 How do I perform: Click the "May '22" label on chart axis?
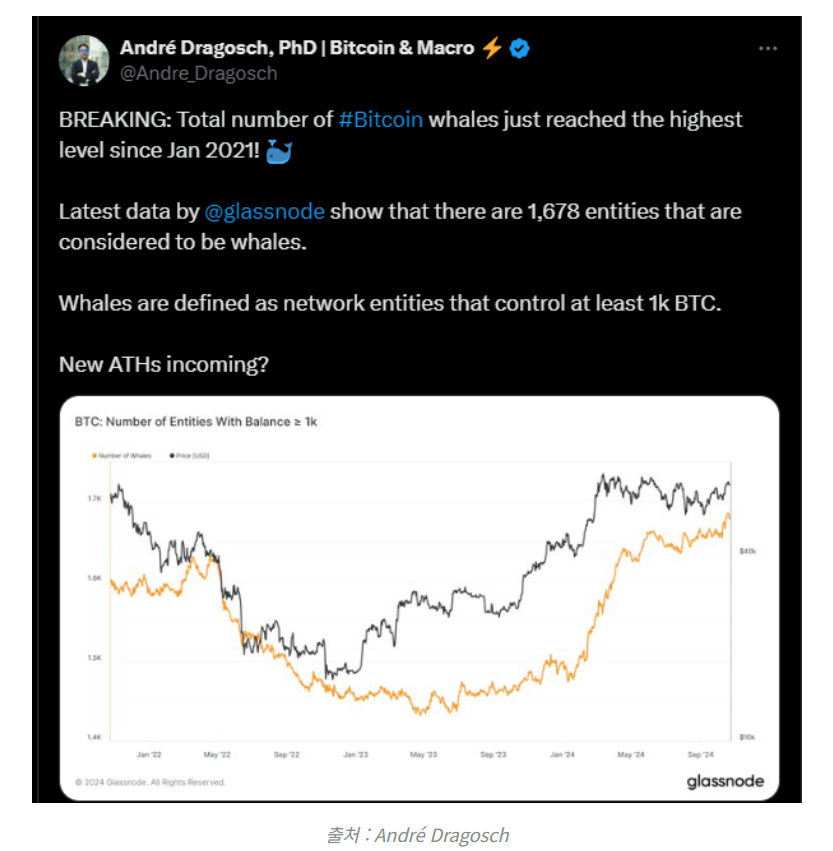[x=217, y=755]
